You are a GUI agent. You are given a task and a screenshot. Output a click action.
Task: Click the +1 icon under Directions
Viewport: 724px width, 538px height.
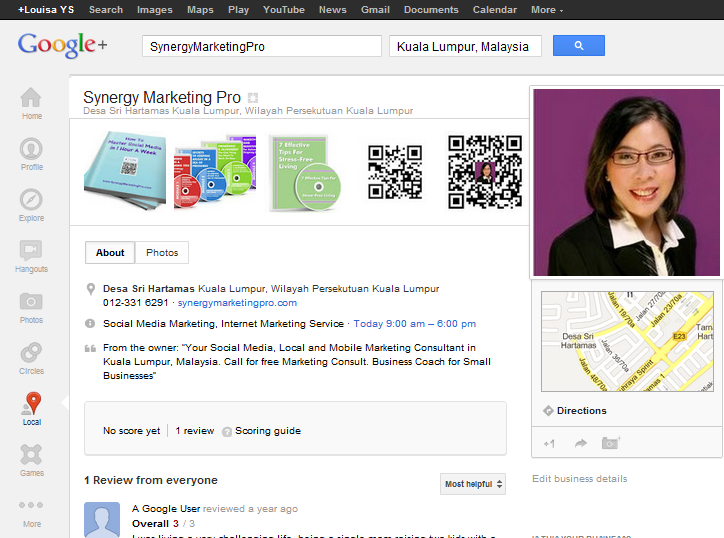coord(549,444)
